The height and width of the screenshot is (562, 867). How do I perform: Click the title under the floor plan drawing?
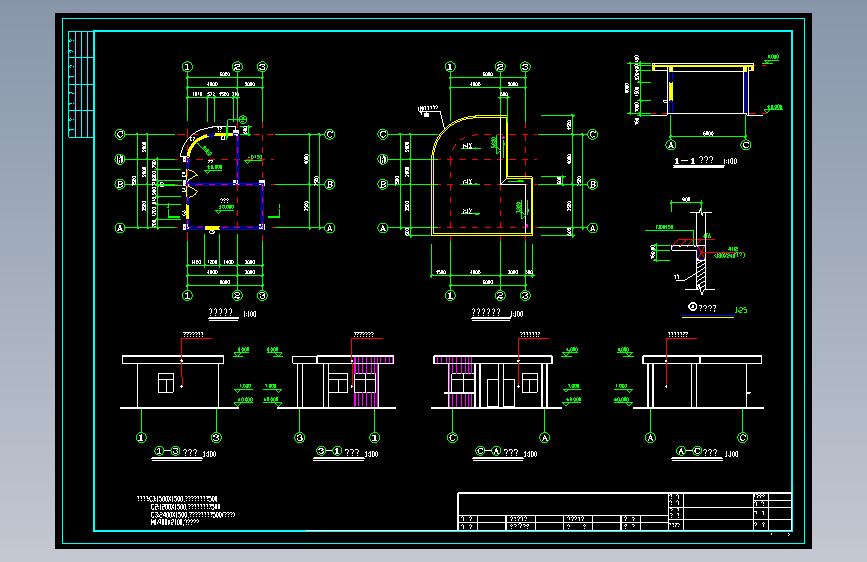tap(221, 313)
